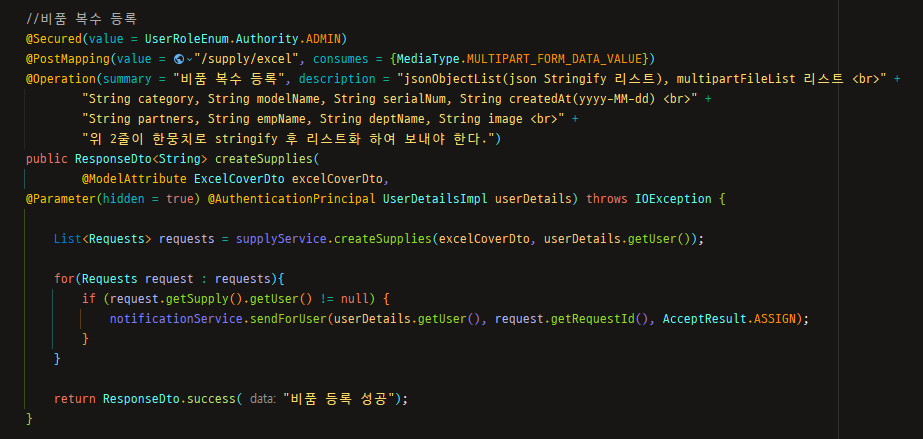Click the string starting "String partners, String empName"

tap(323, 119)
